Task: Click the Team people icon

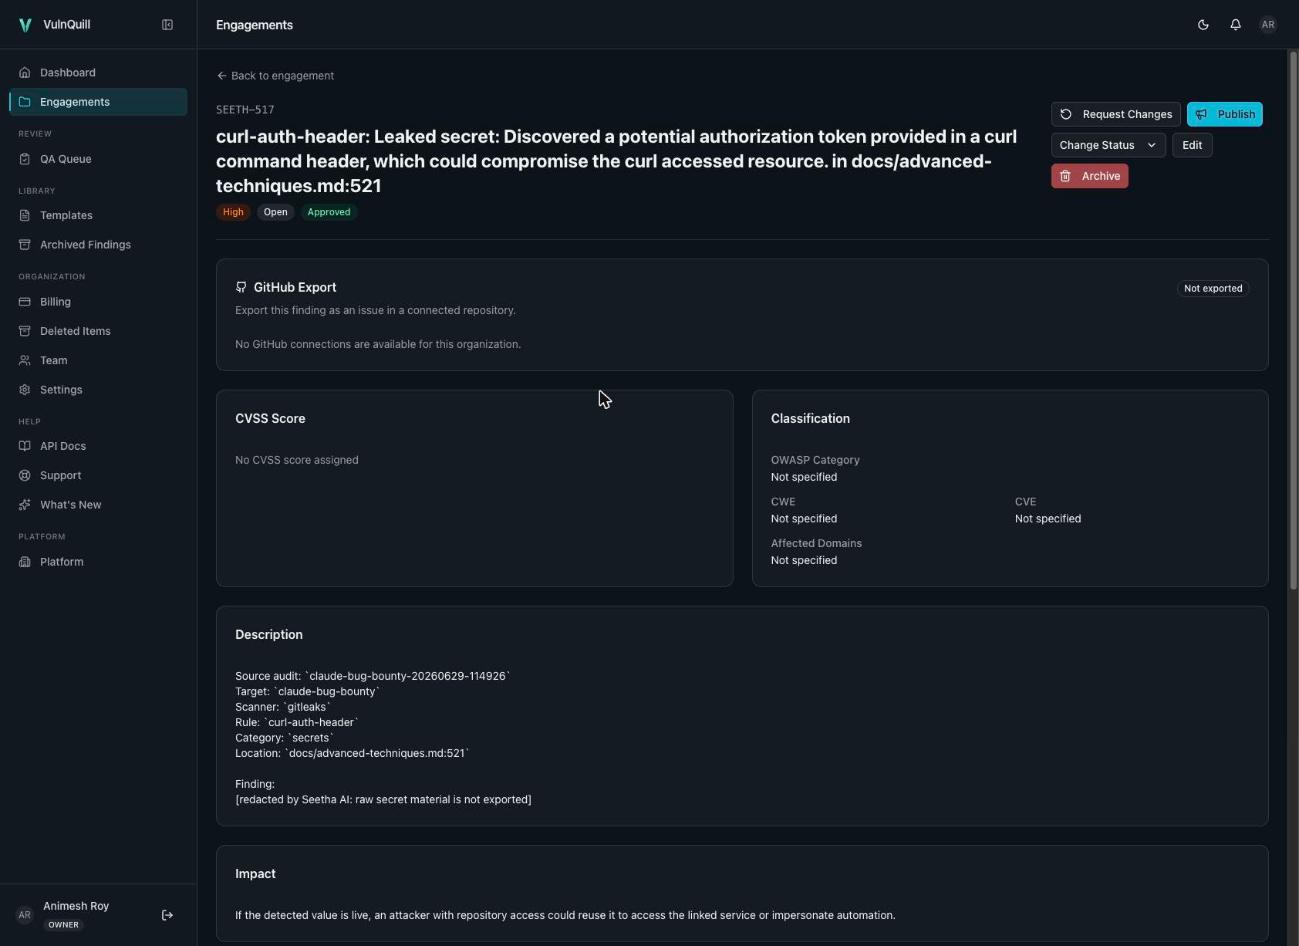Action: 25,360
